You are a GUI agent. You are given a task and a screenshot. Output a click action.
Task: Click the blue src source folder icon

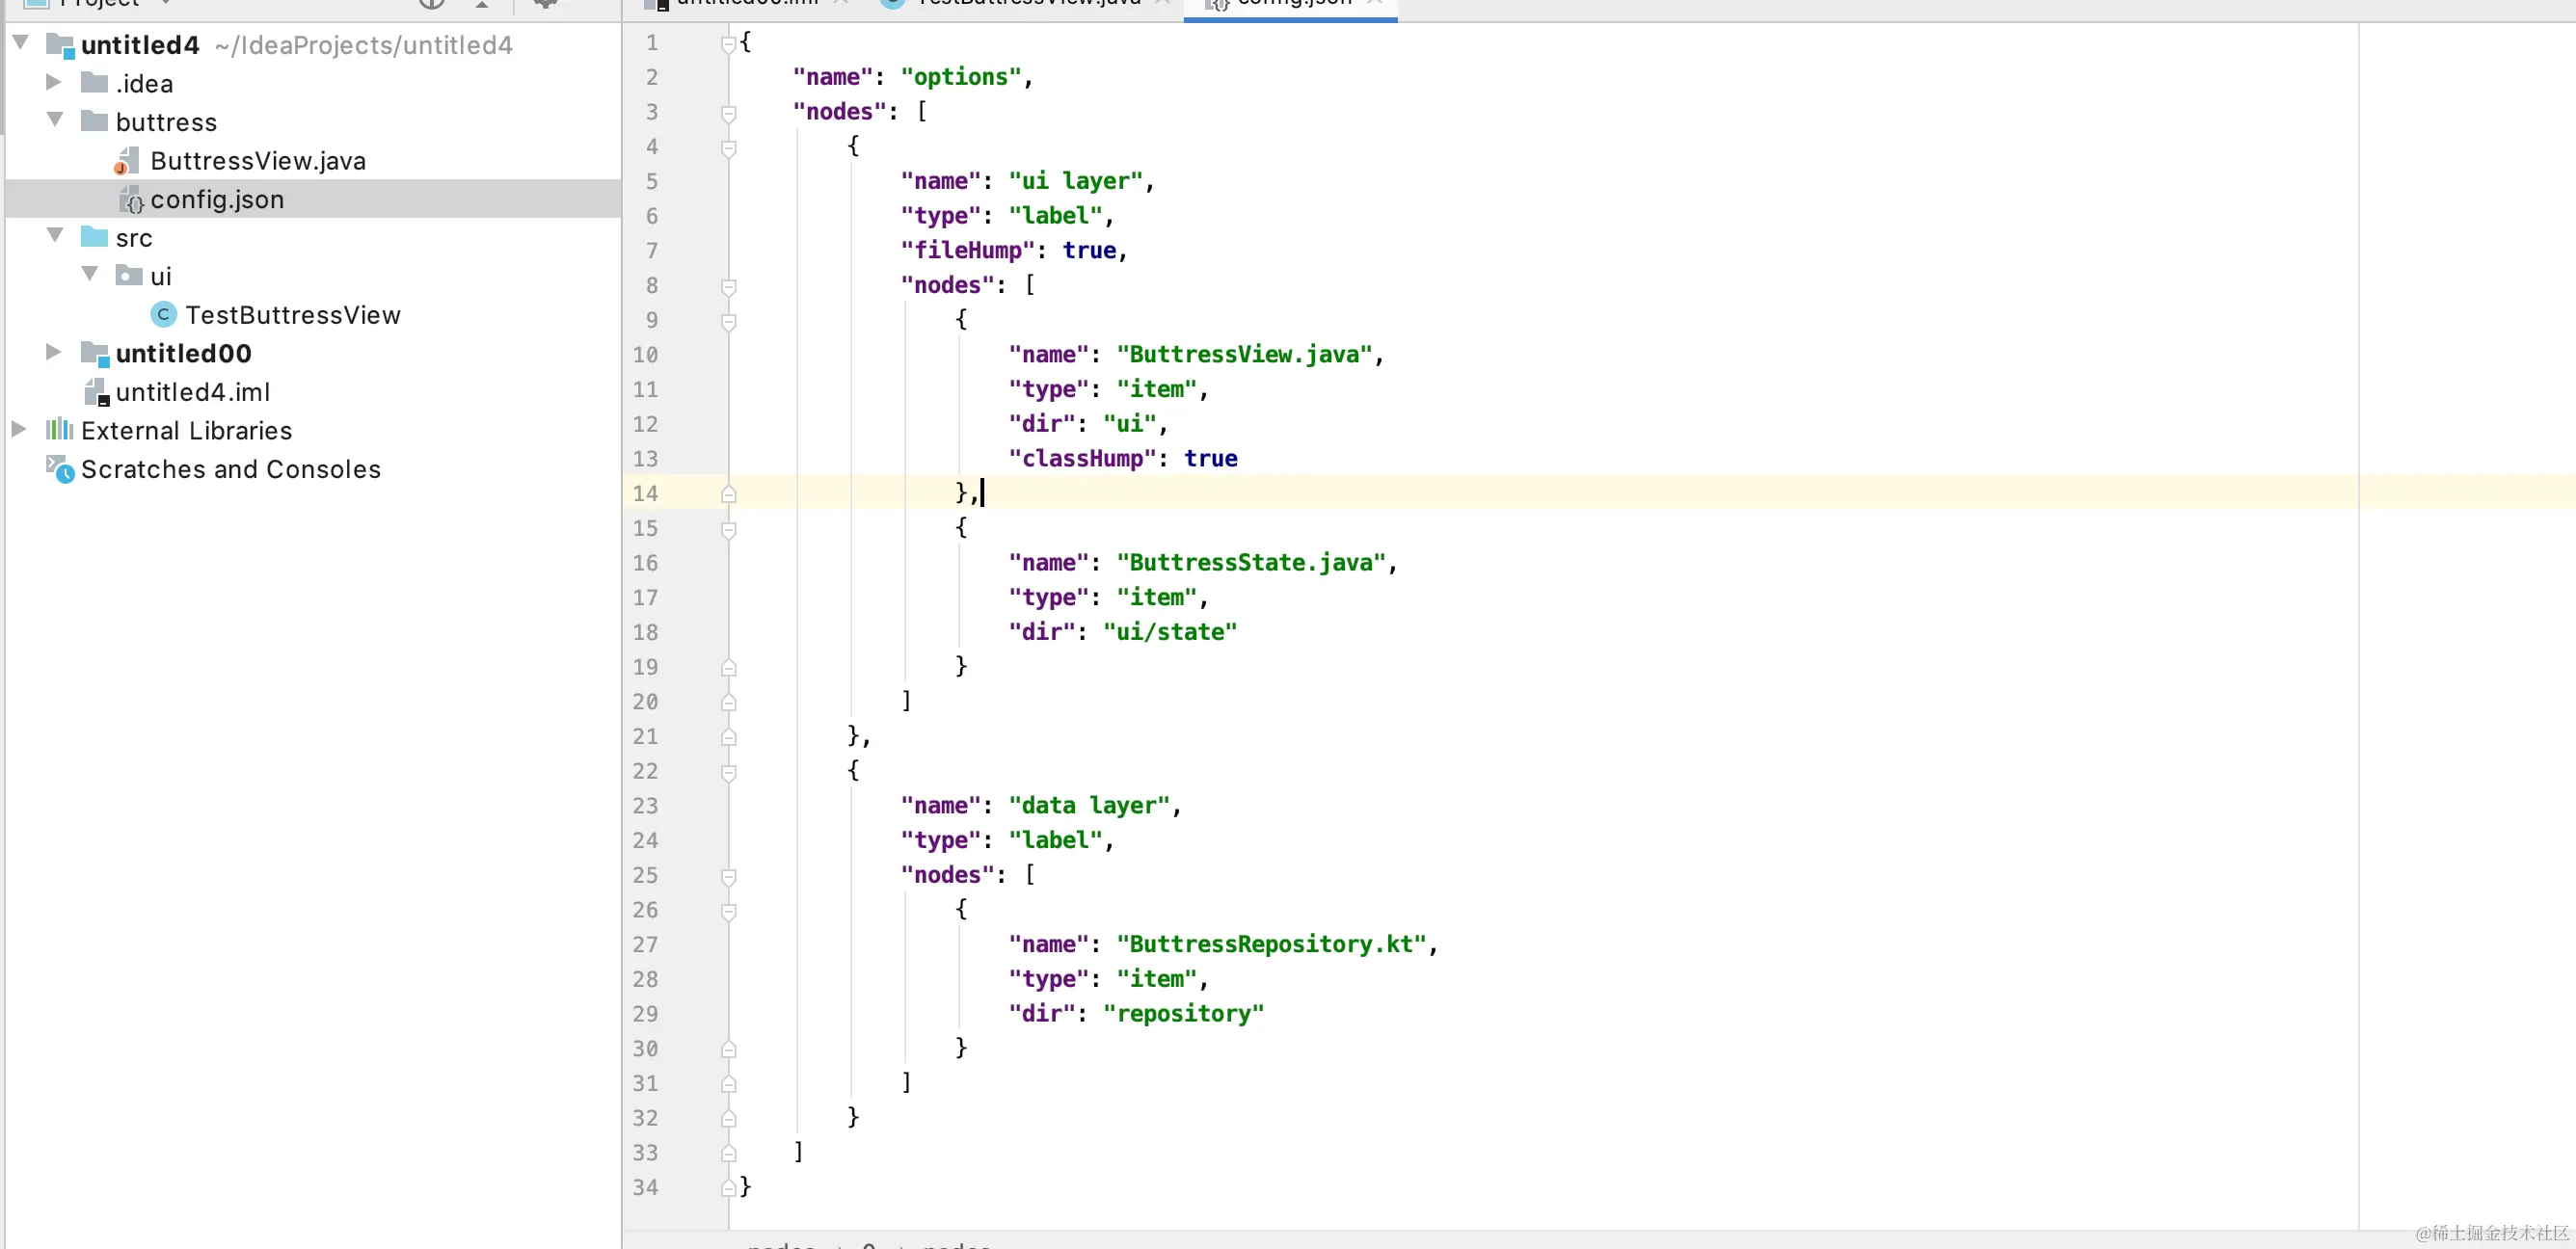click(x=94, y=237)
